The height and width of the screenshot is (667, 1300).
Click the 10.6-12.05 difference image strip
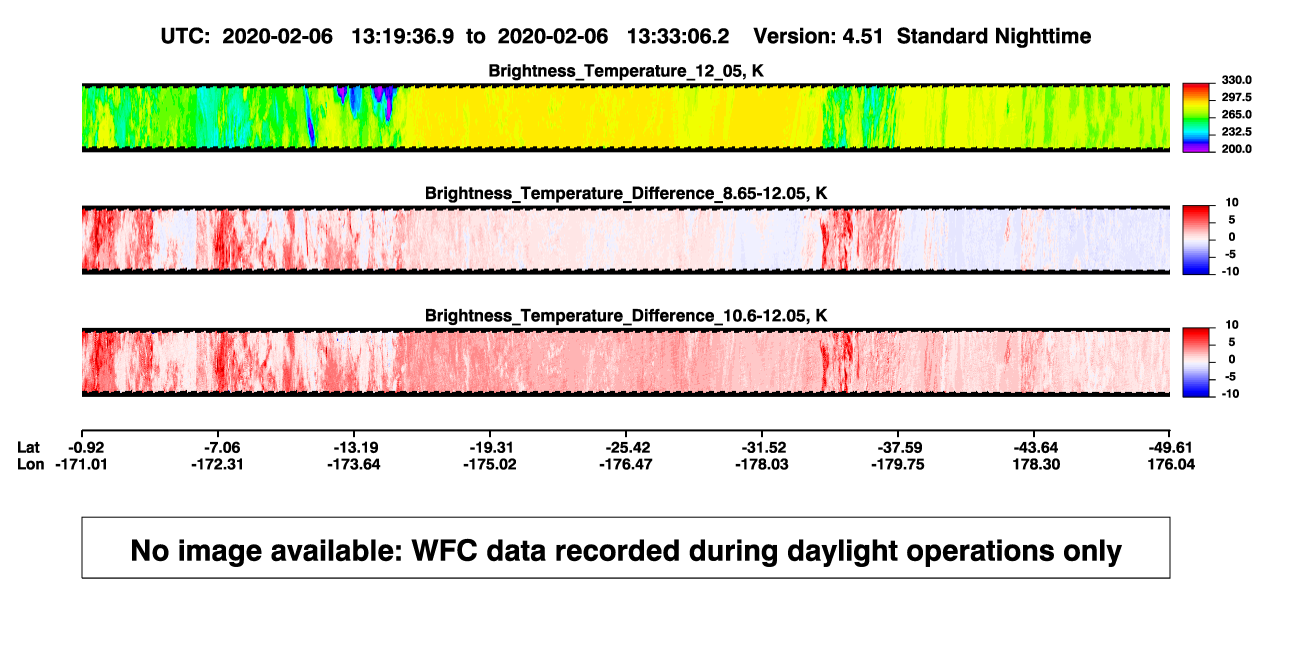pos(626,362)
